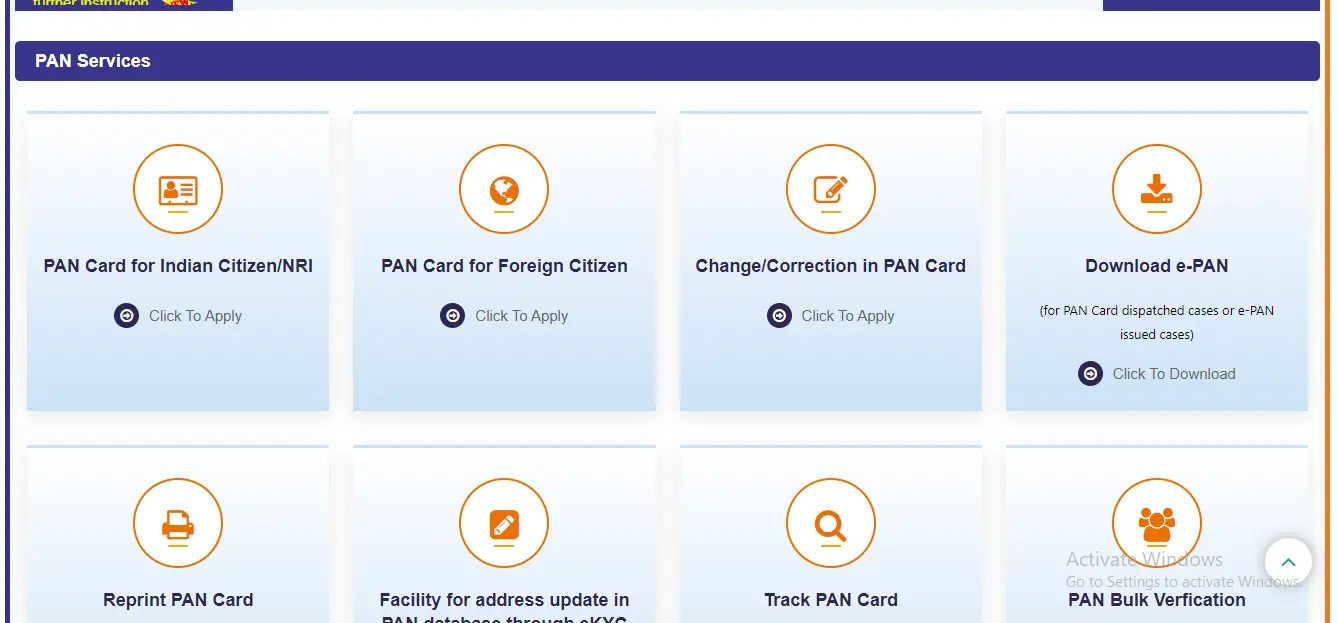Click the Reprint PAN Card heading
The image size is (1339, 623).
[178, 599]
